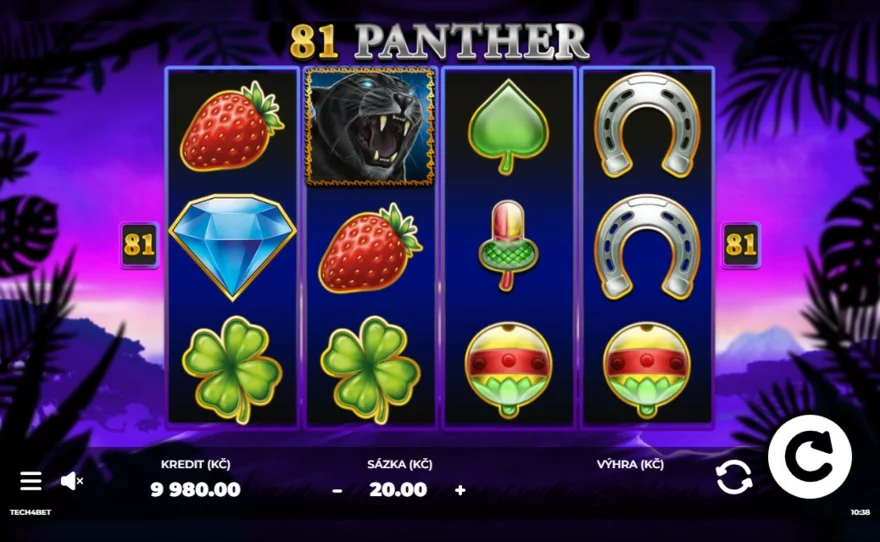The width and height of the screenshot is (880, 542).
Task: Start a spin with the large round button
Action: click(810, 457)
